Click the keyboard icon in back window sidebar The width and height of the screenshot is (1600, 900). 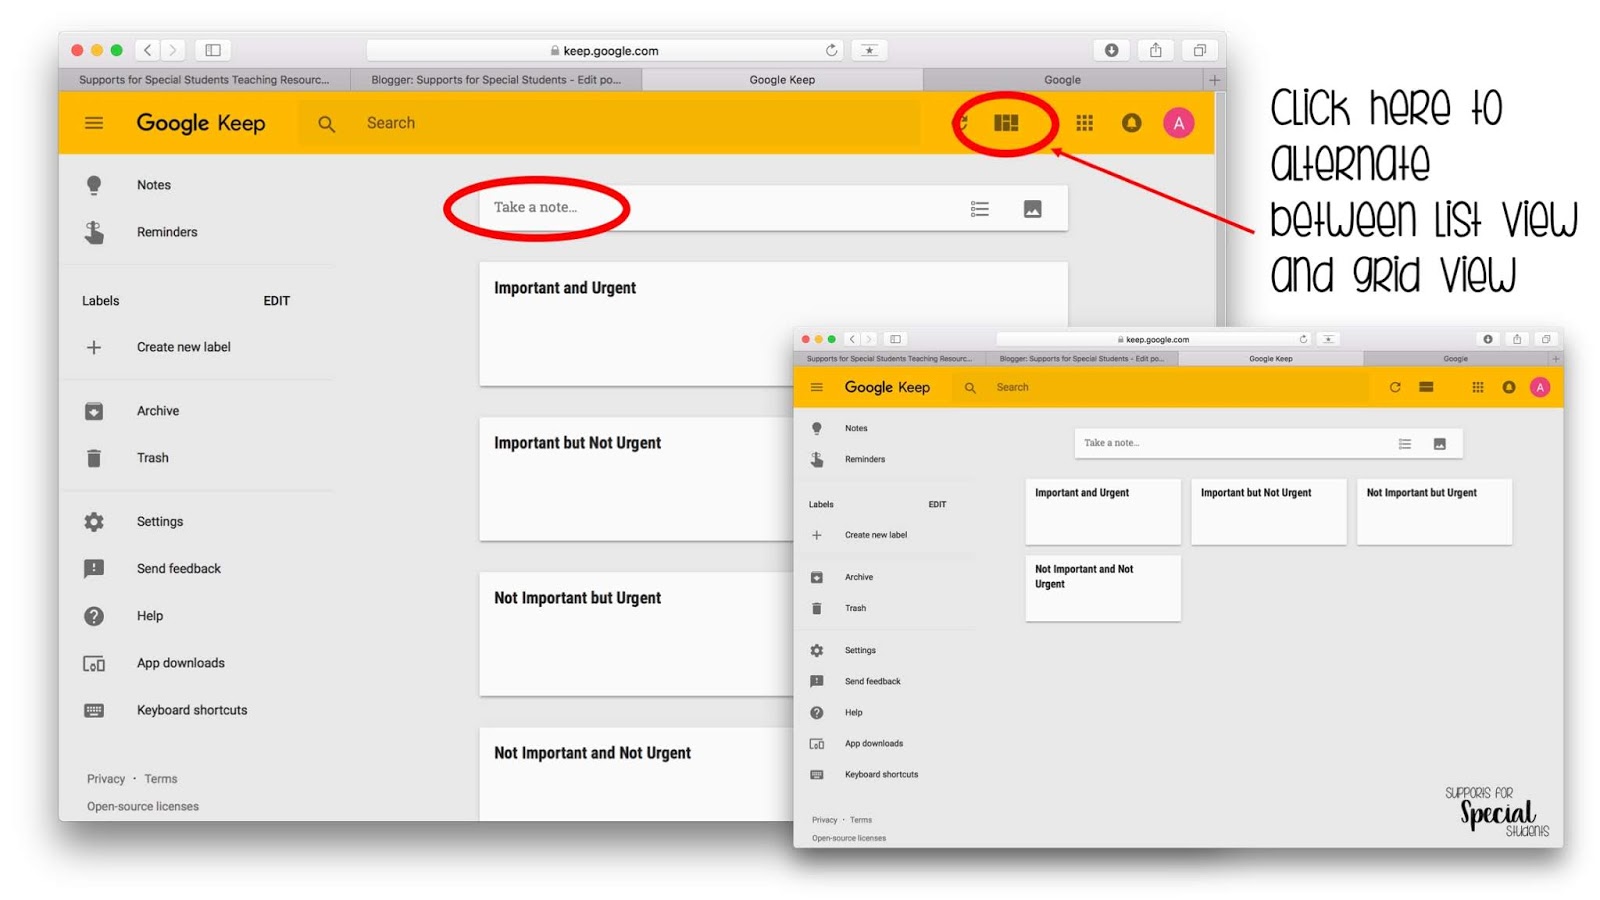[x=94, y=710]
